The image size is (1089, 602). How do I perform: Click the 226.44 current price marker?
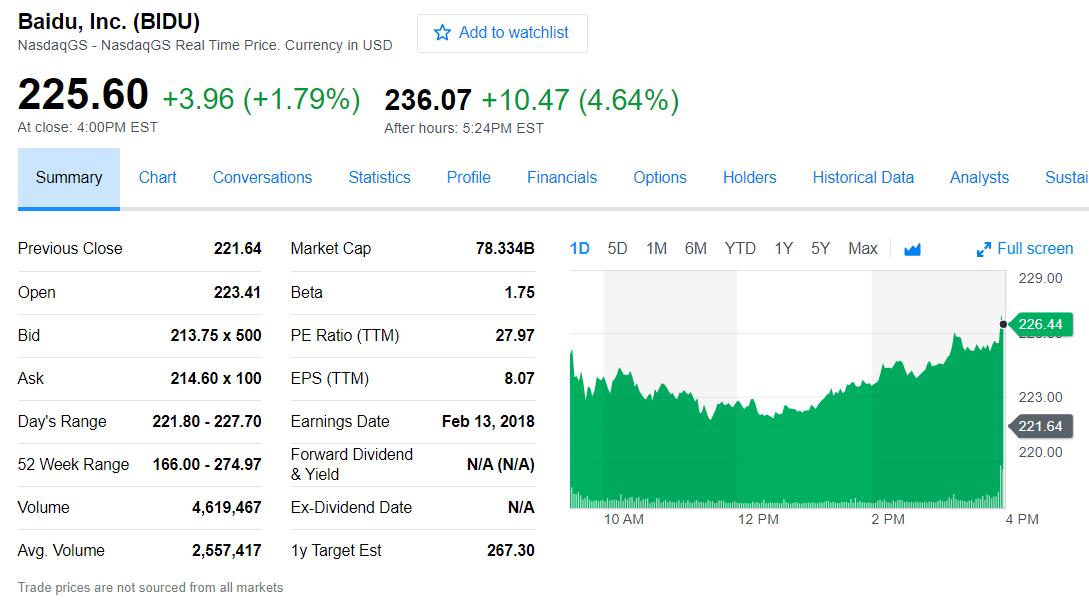coord(1041,324)
